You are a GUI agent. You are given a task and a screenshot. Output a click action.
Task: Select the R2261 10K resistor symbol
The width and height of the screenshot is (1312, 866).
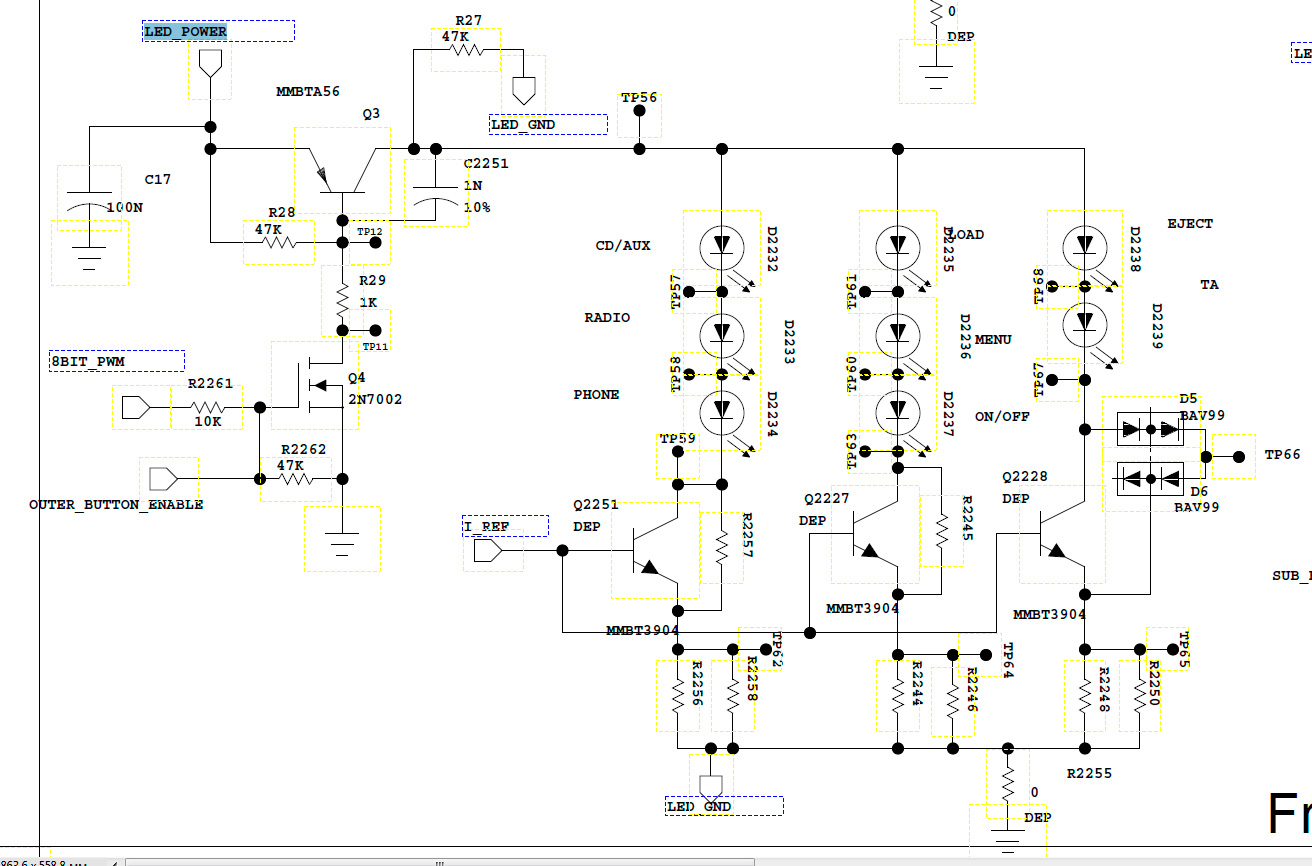click(206, 407)
